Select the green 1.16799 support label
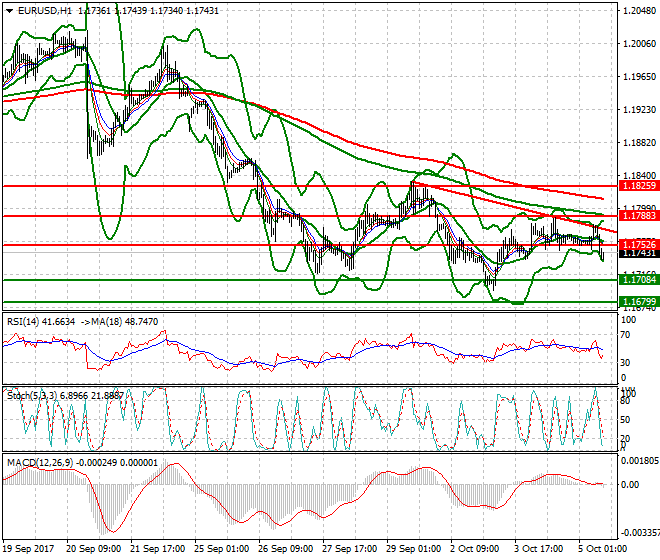Image resolution: width=660 pixels, height=560 pixels. click(x=638, y=301)
